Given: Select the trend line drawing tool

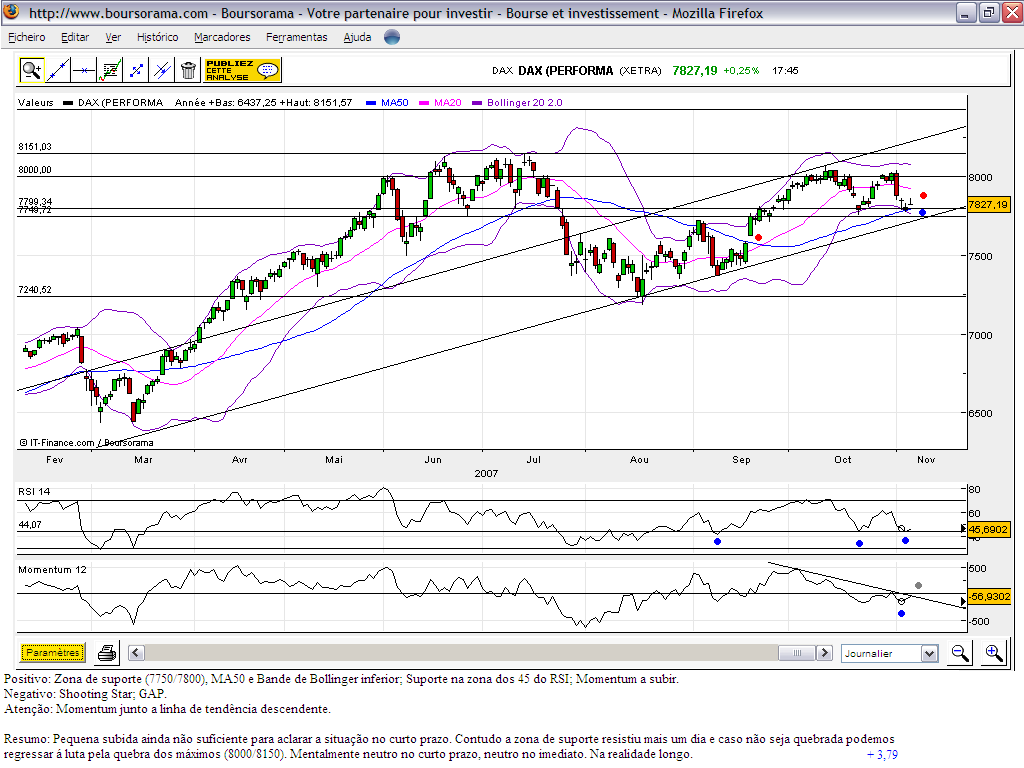Looking at the screenshot, I should coord(57,70).
